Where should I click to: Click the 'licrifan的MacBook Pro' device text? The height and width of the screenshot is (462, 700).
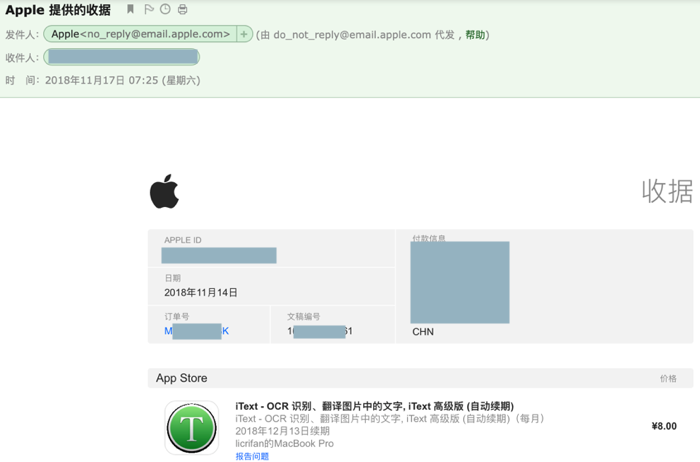tap(284, 444)
